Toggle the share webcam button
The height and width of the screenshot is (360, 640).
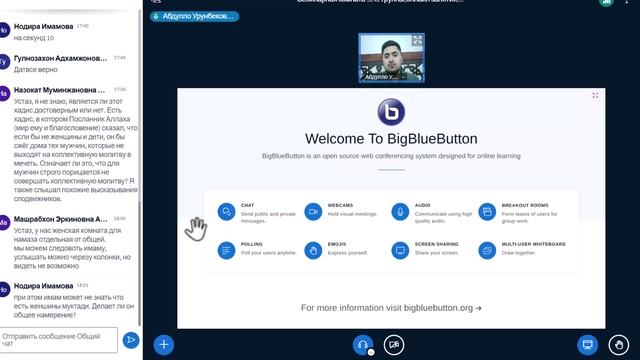[x=394, y=344]
